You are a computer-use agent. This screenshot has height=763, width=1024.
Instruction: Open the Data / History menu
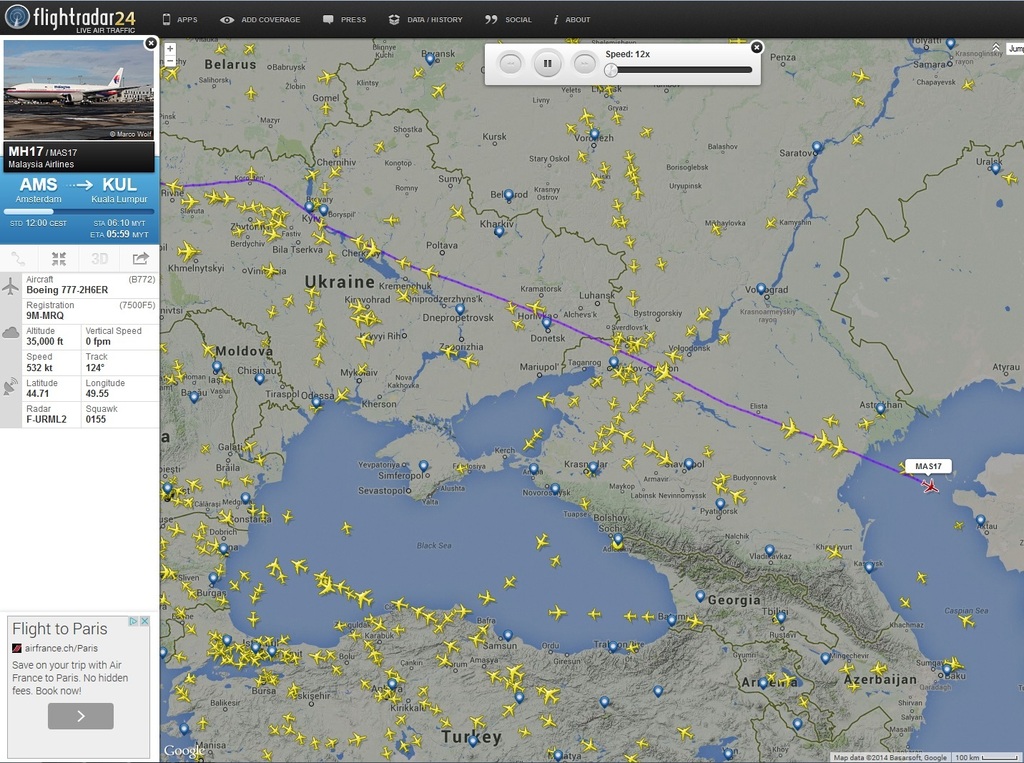pos(425,20)
